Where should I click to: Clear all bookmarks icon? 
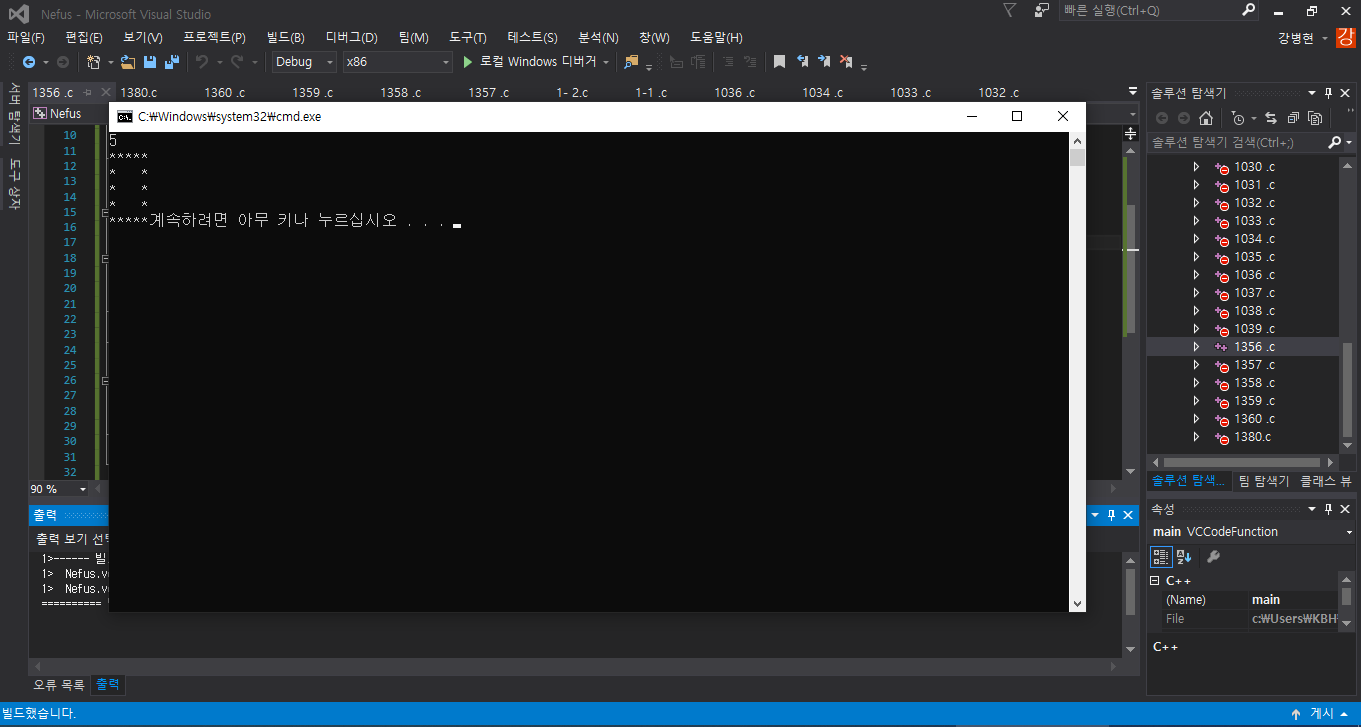click(x=846, y=62)
